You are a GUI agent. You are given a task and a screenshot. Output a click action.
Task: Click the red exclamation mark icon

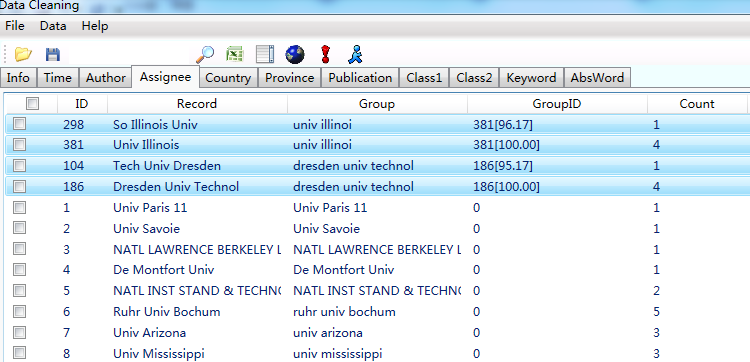point(326,54)
